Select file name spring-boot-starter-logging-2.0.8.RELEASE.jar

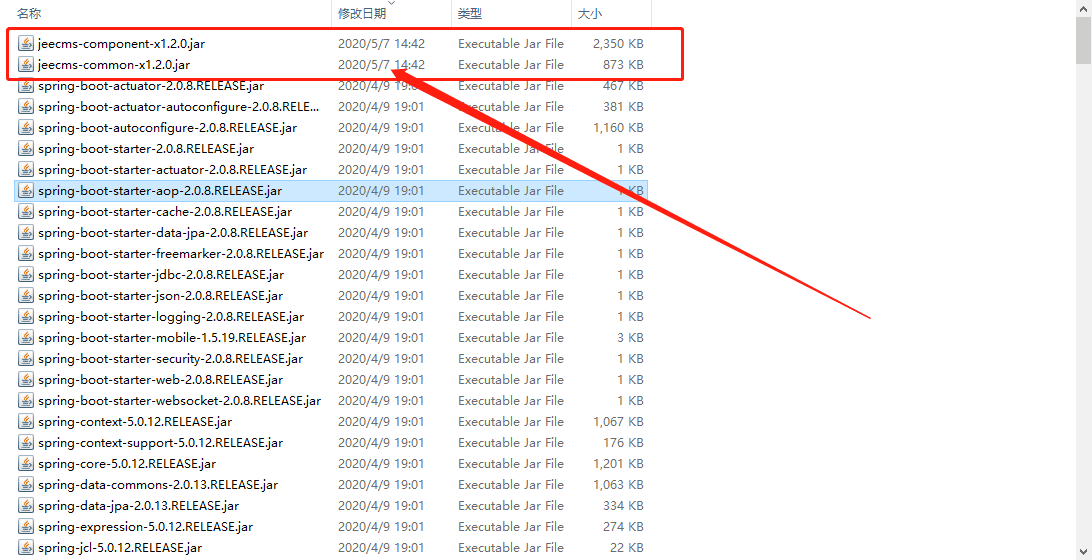point(171,316)
